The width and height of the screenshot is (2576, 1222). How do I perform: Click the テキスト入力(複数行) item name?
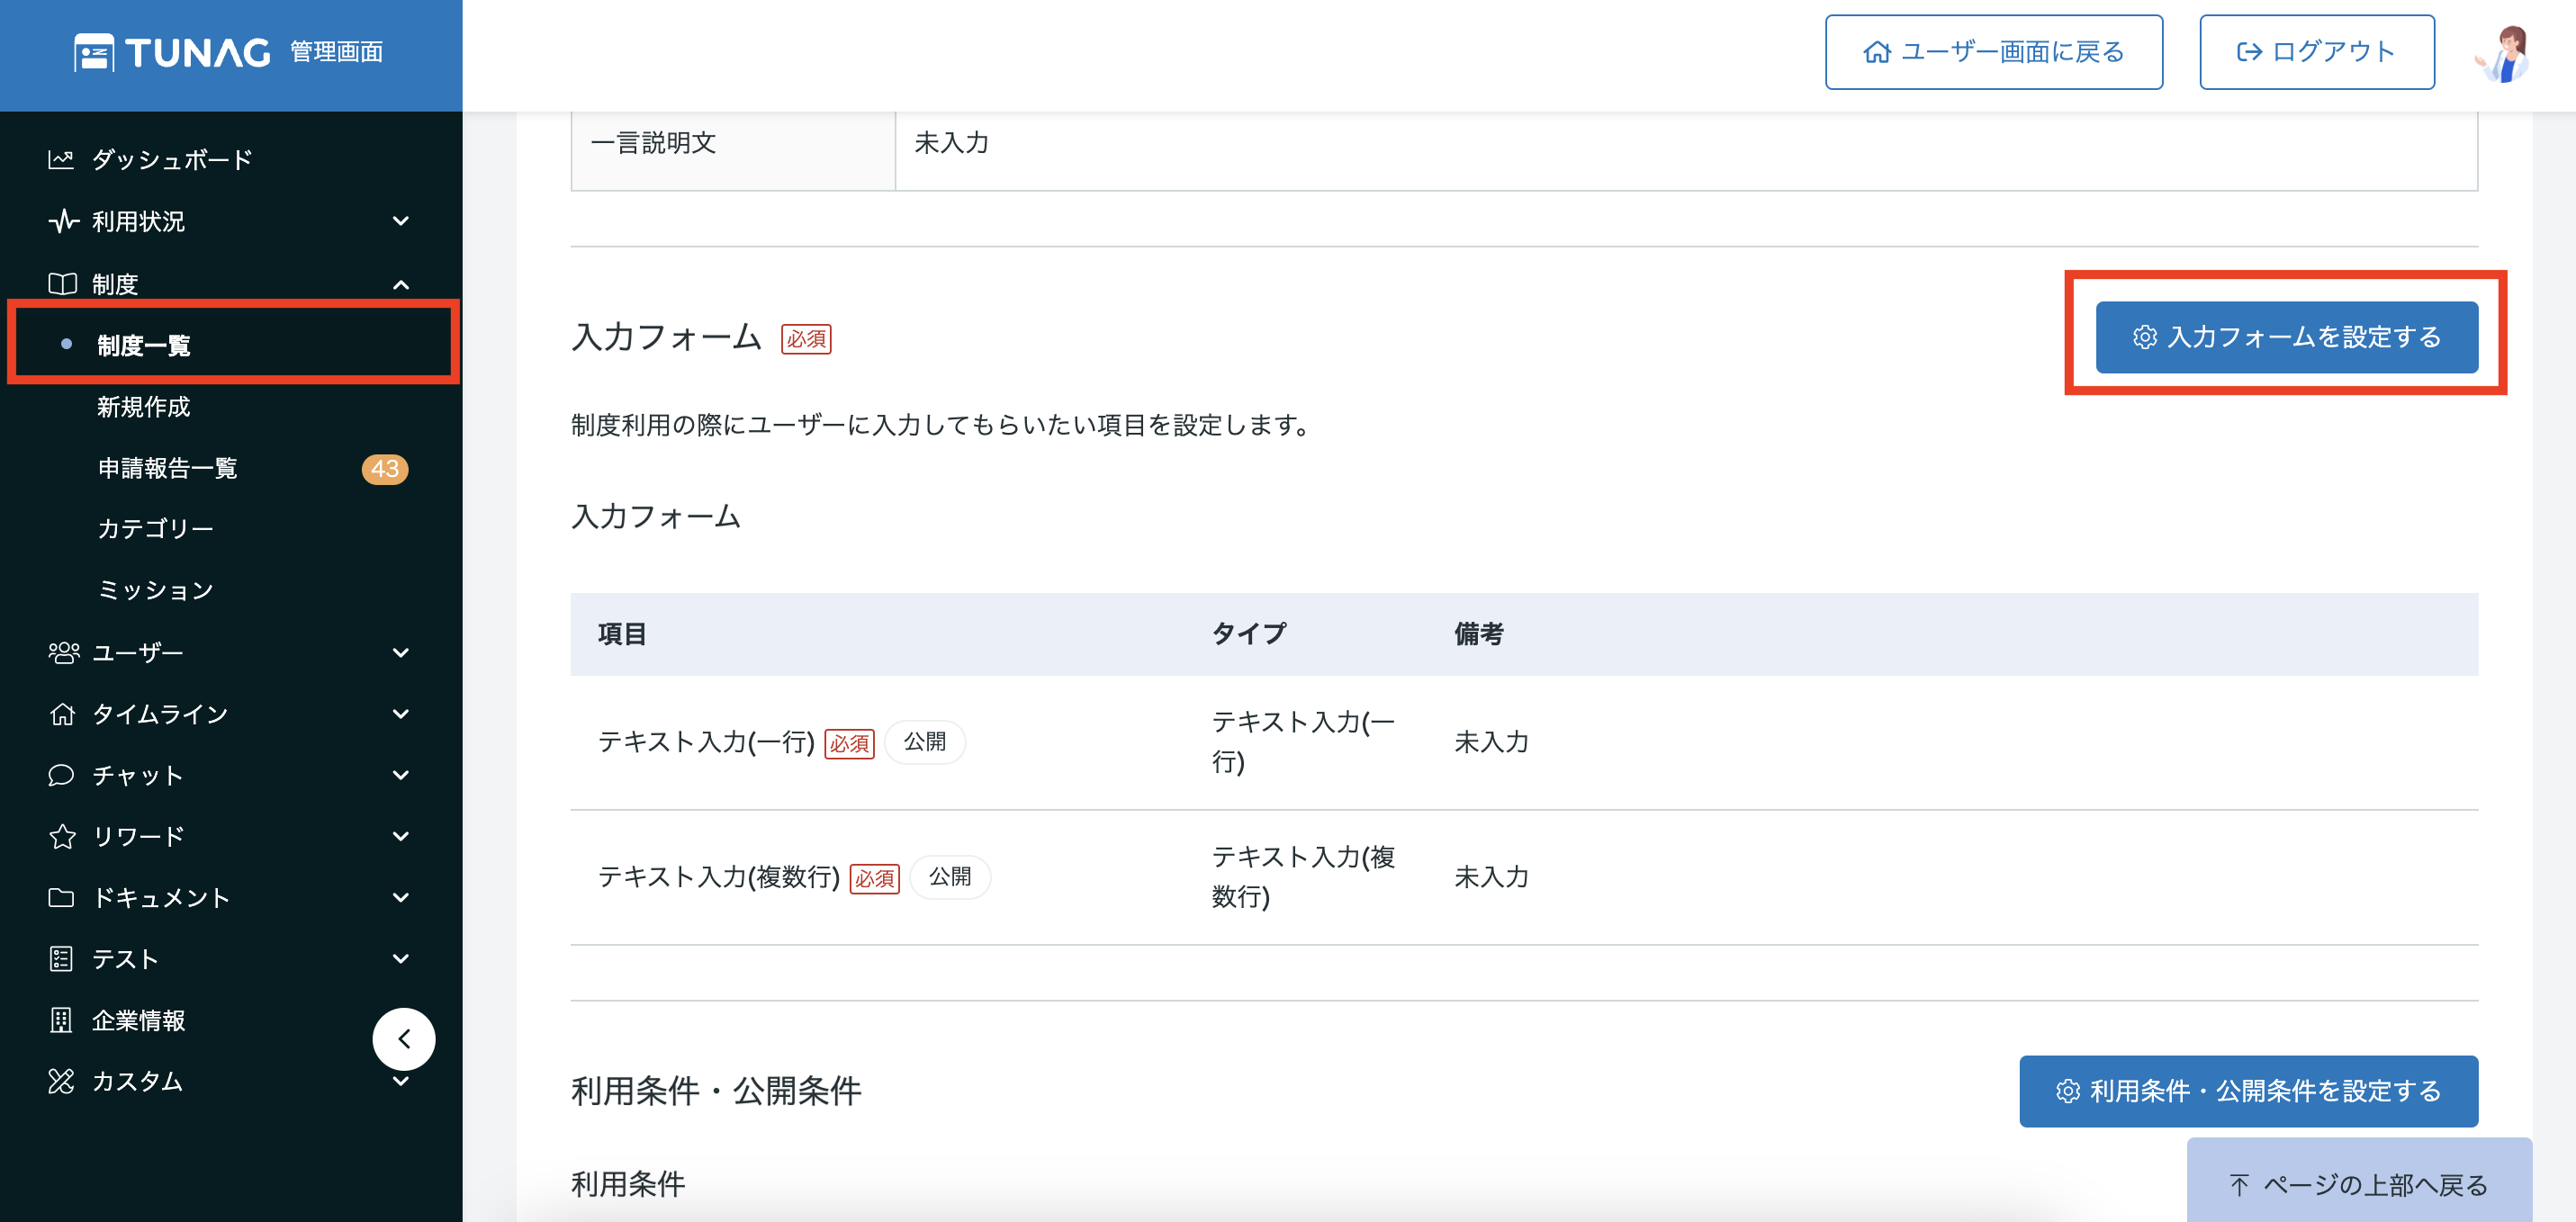pos(718,877)
